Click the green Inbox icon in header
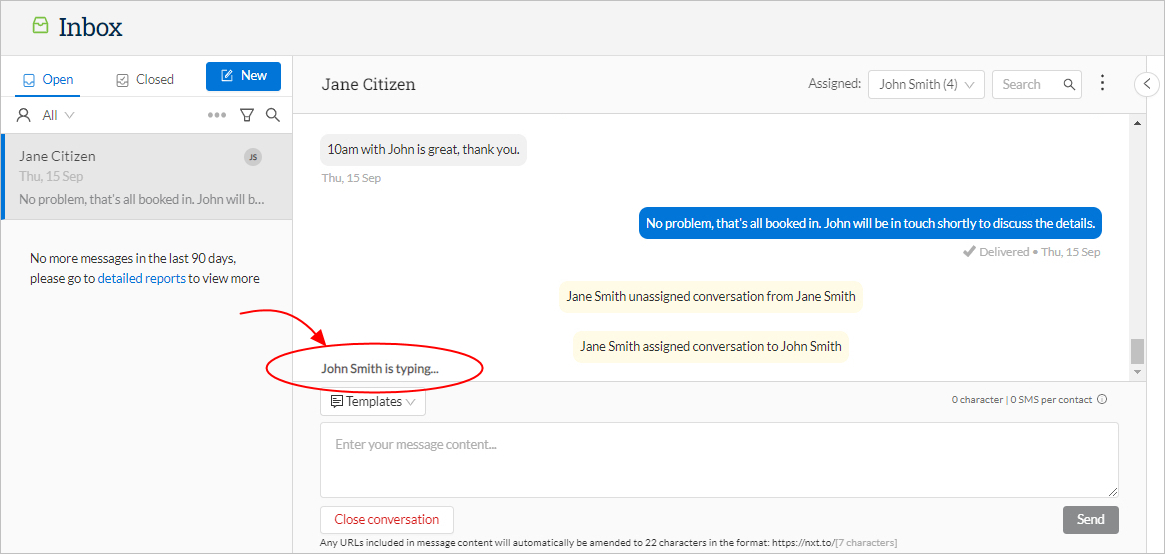This screenshot has height=554, width=1165. [x=40, y=26]
